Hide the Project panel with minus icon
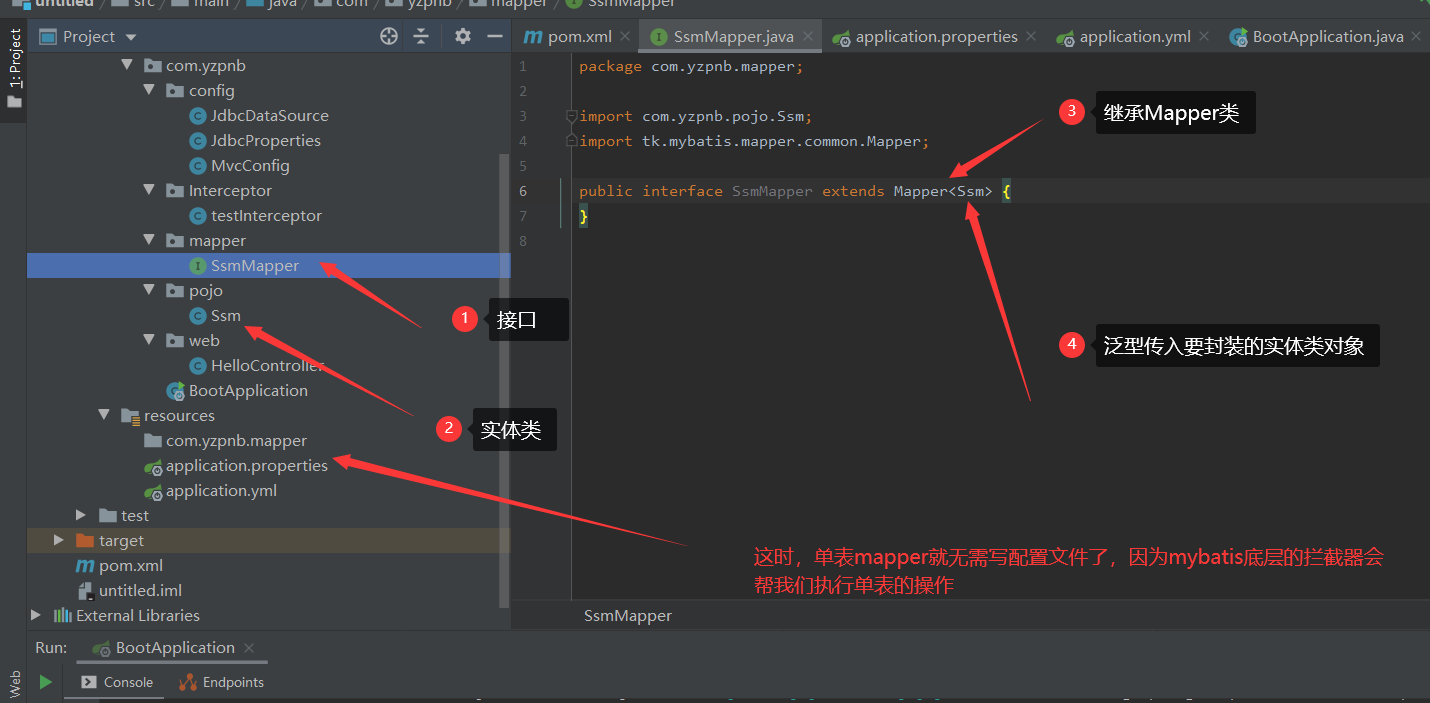 click(x=494, y=36)
